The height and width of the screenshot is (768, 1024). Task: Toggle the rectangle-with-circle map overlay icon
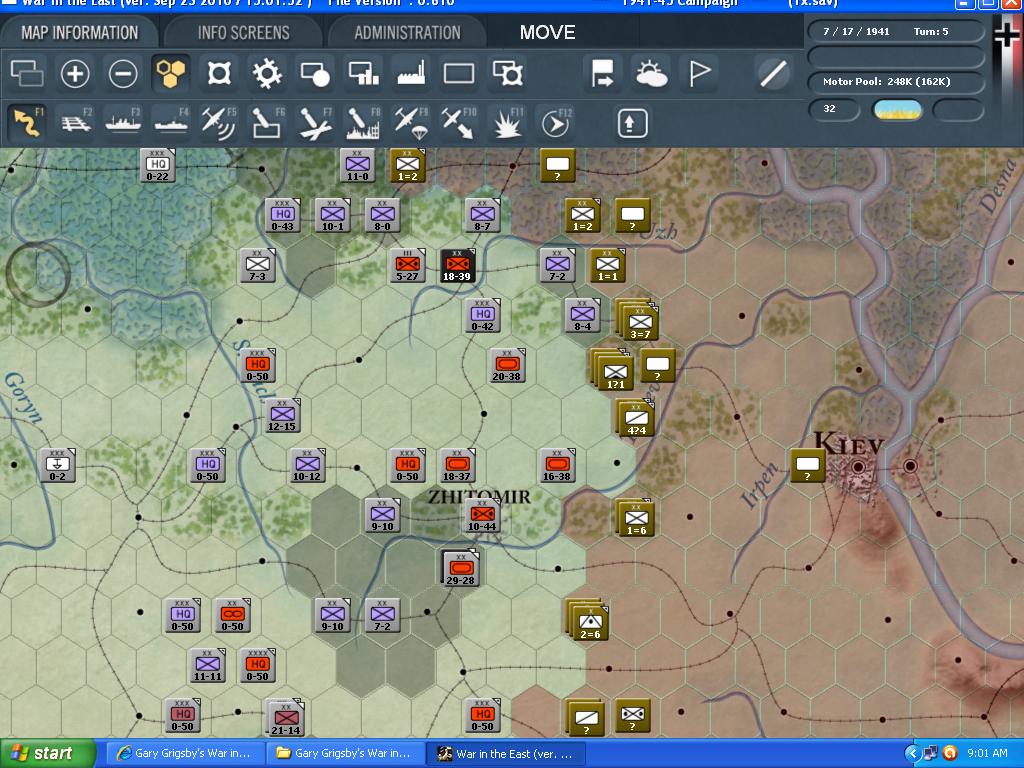point(315,73)
